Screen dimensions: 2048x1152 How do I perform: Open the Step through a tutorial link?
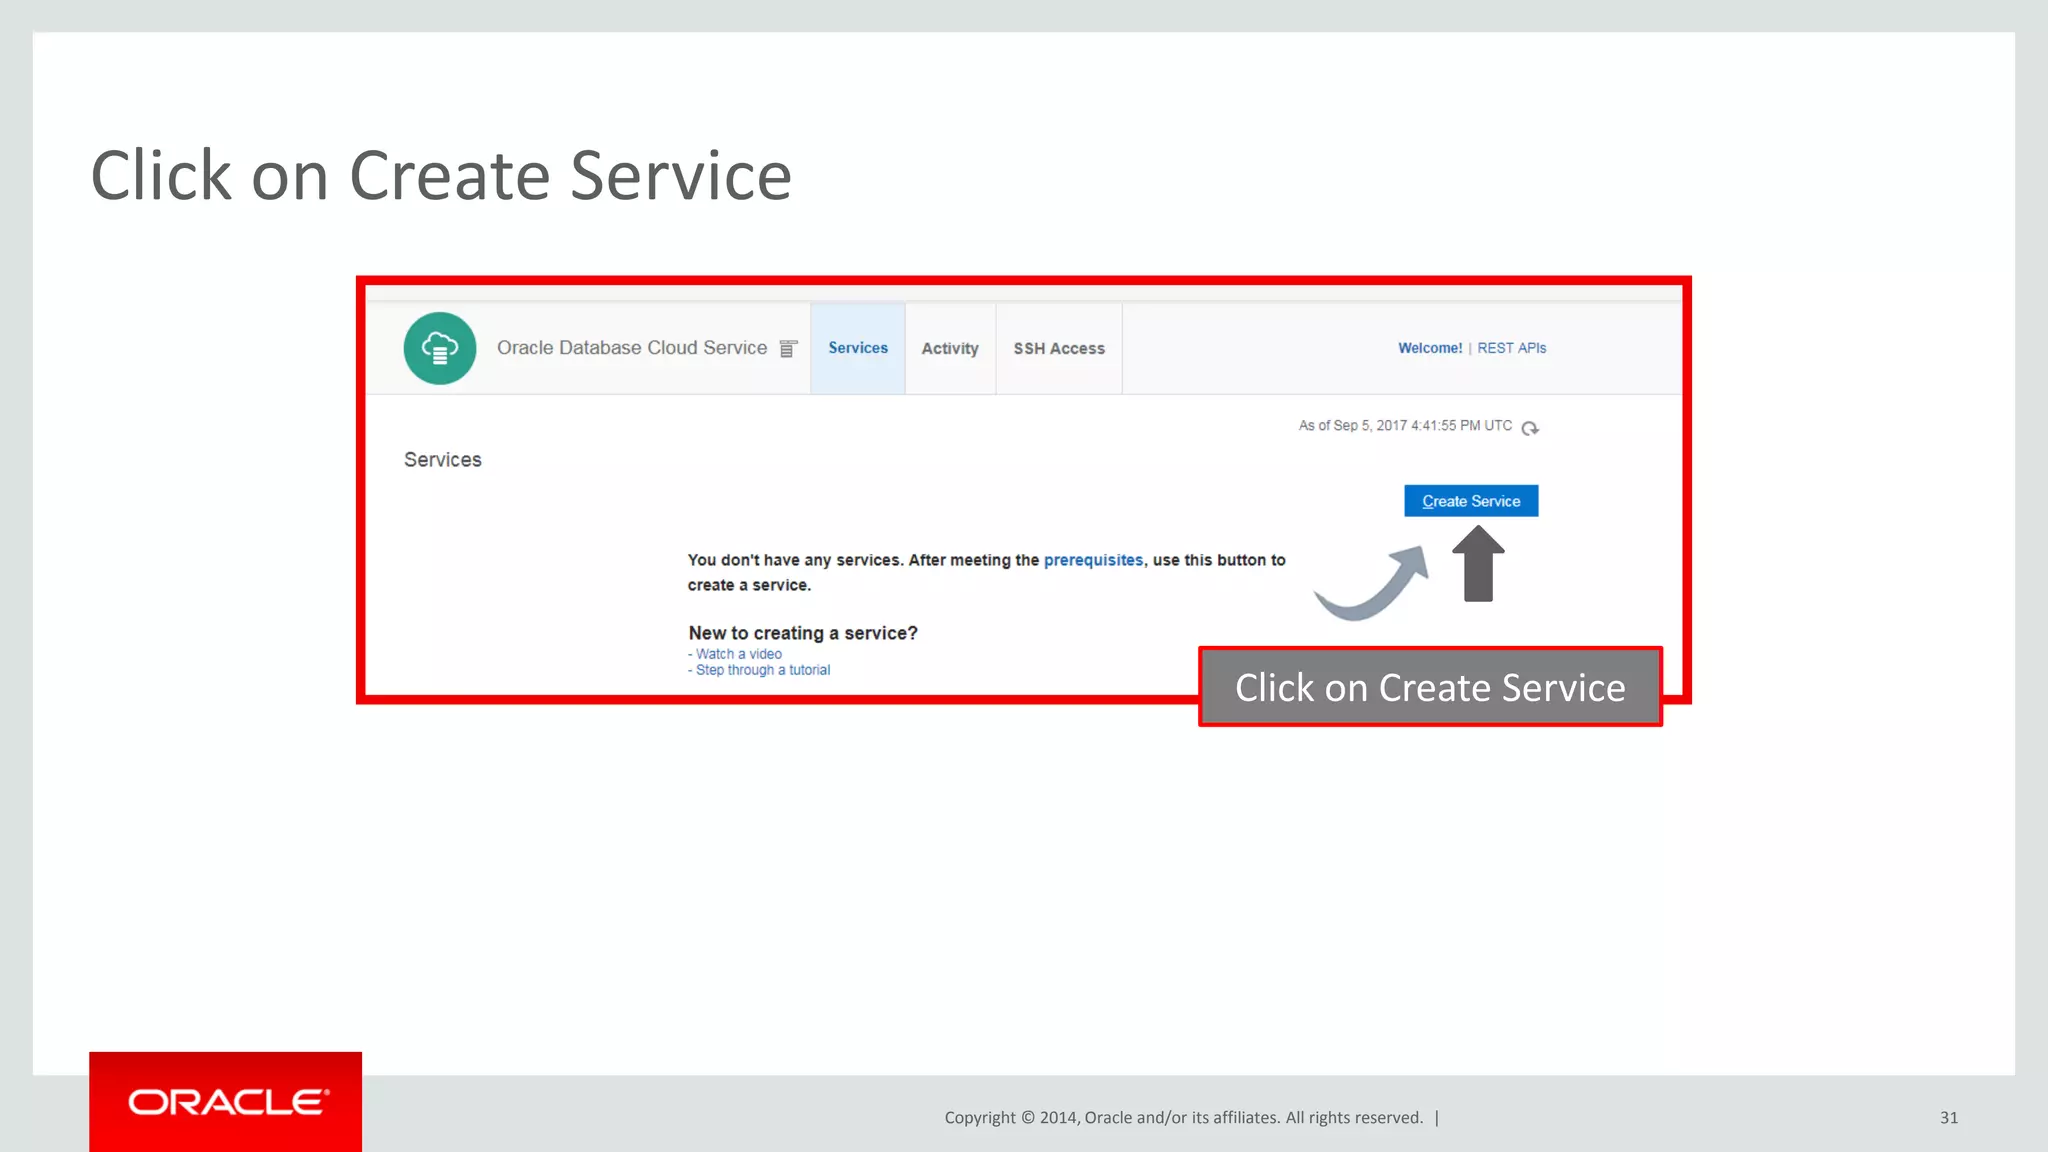pos(763,670)
